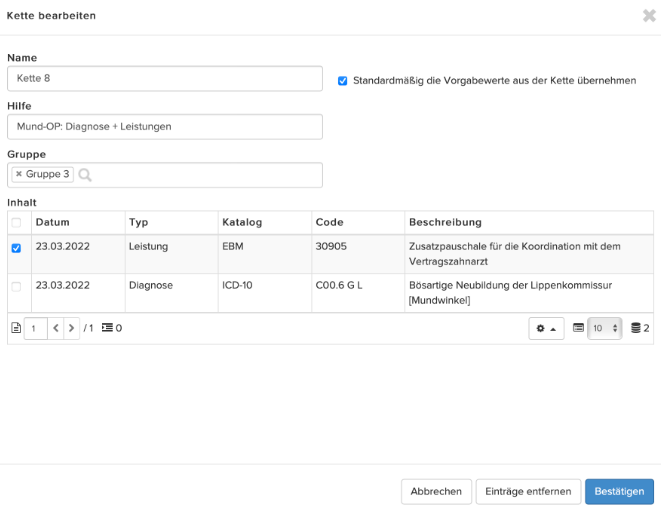Edit the Name field containing Kette 8
Viewport: 661px width, 507px height.
165,78
